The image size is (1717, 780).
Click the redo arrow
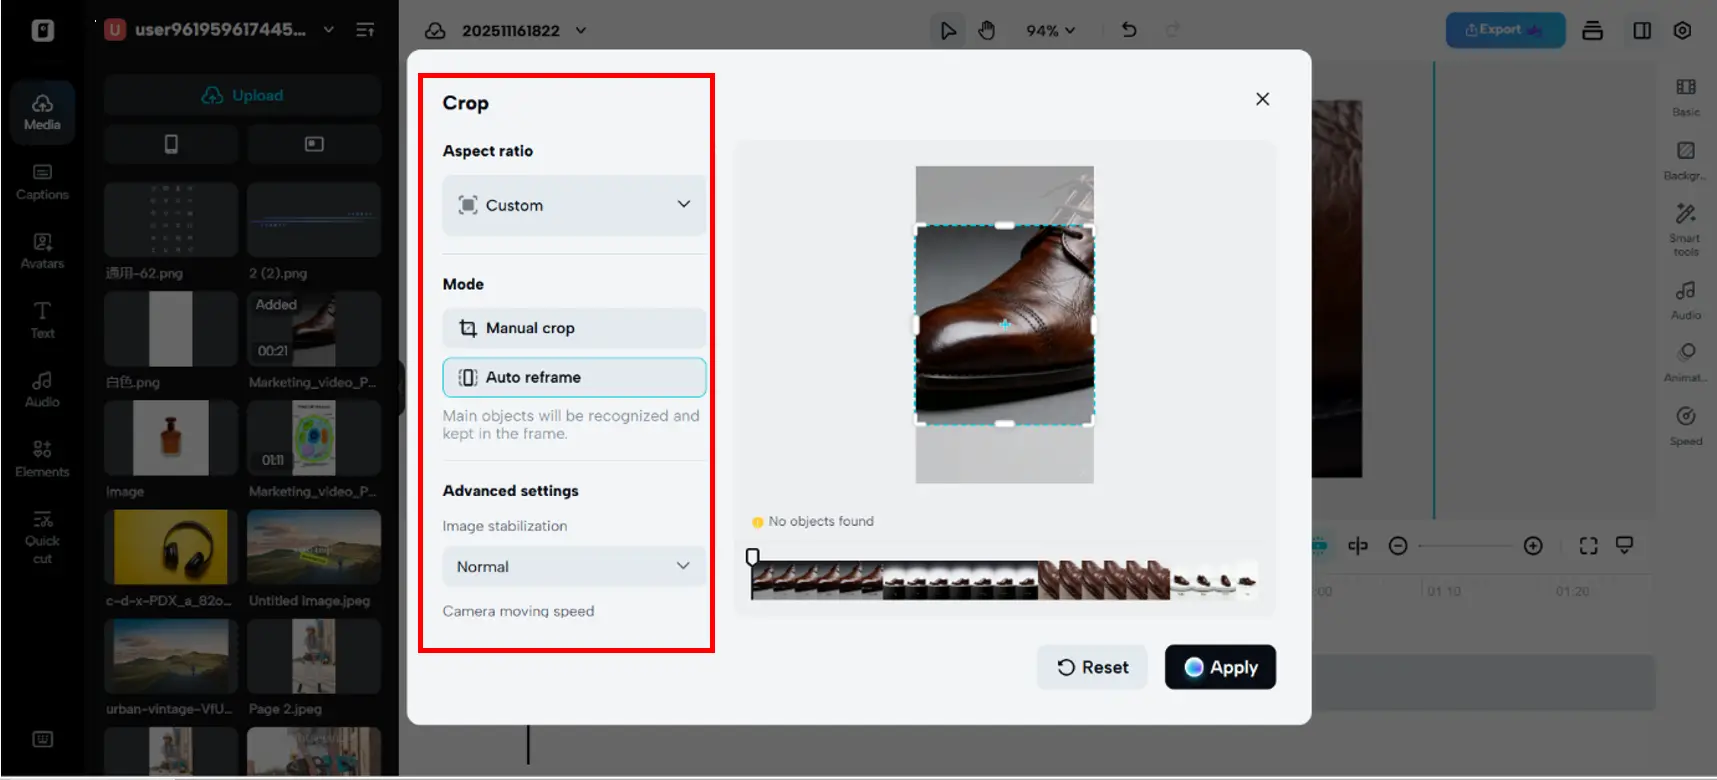1172,30
